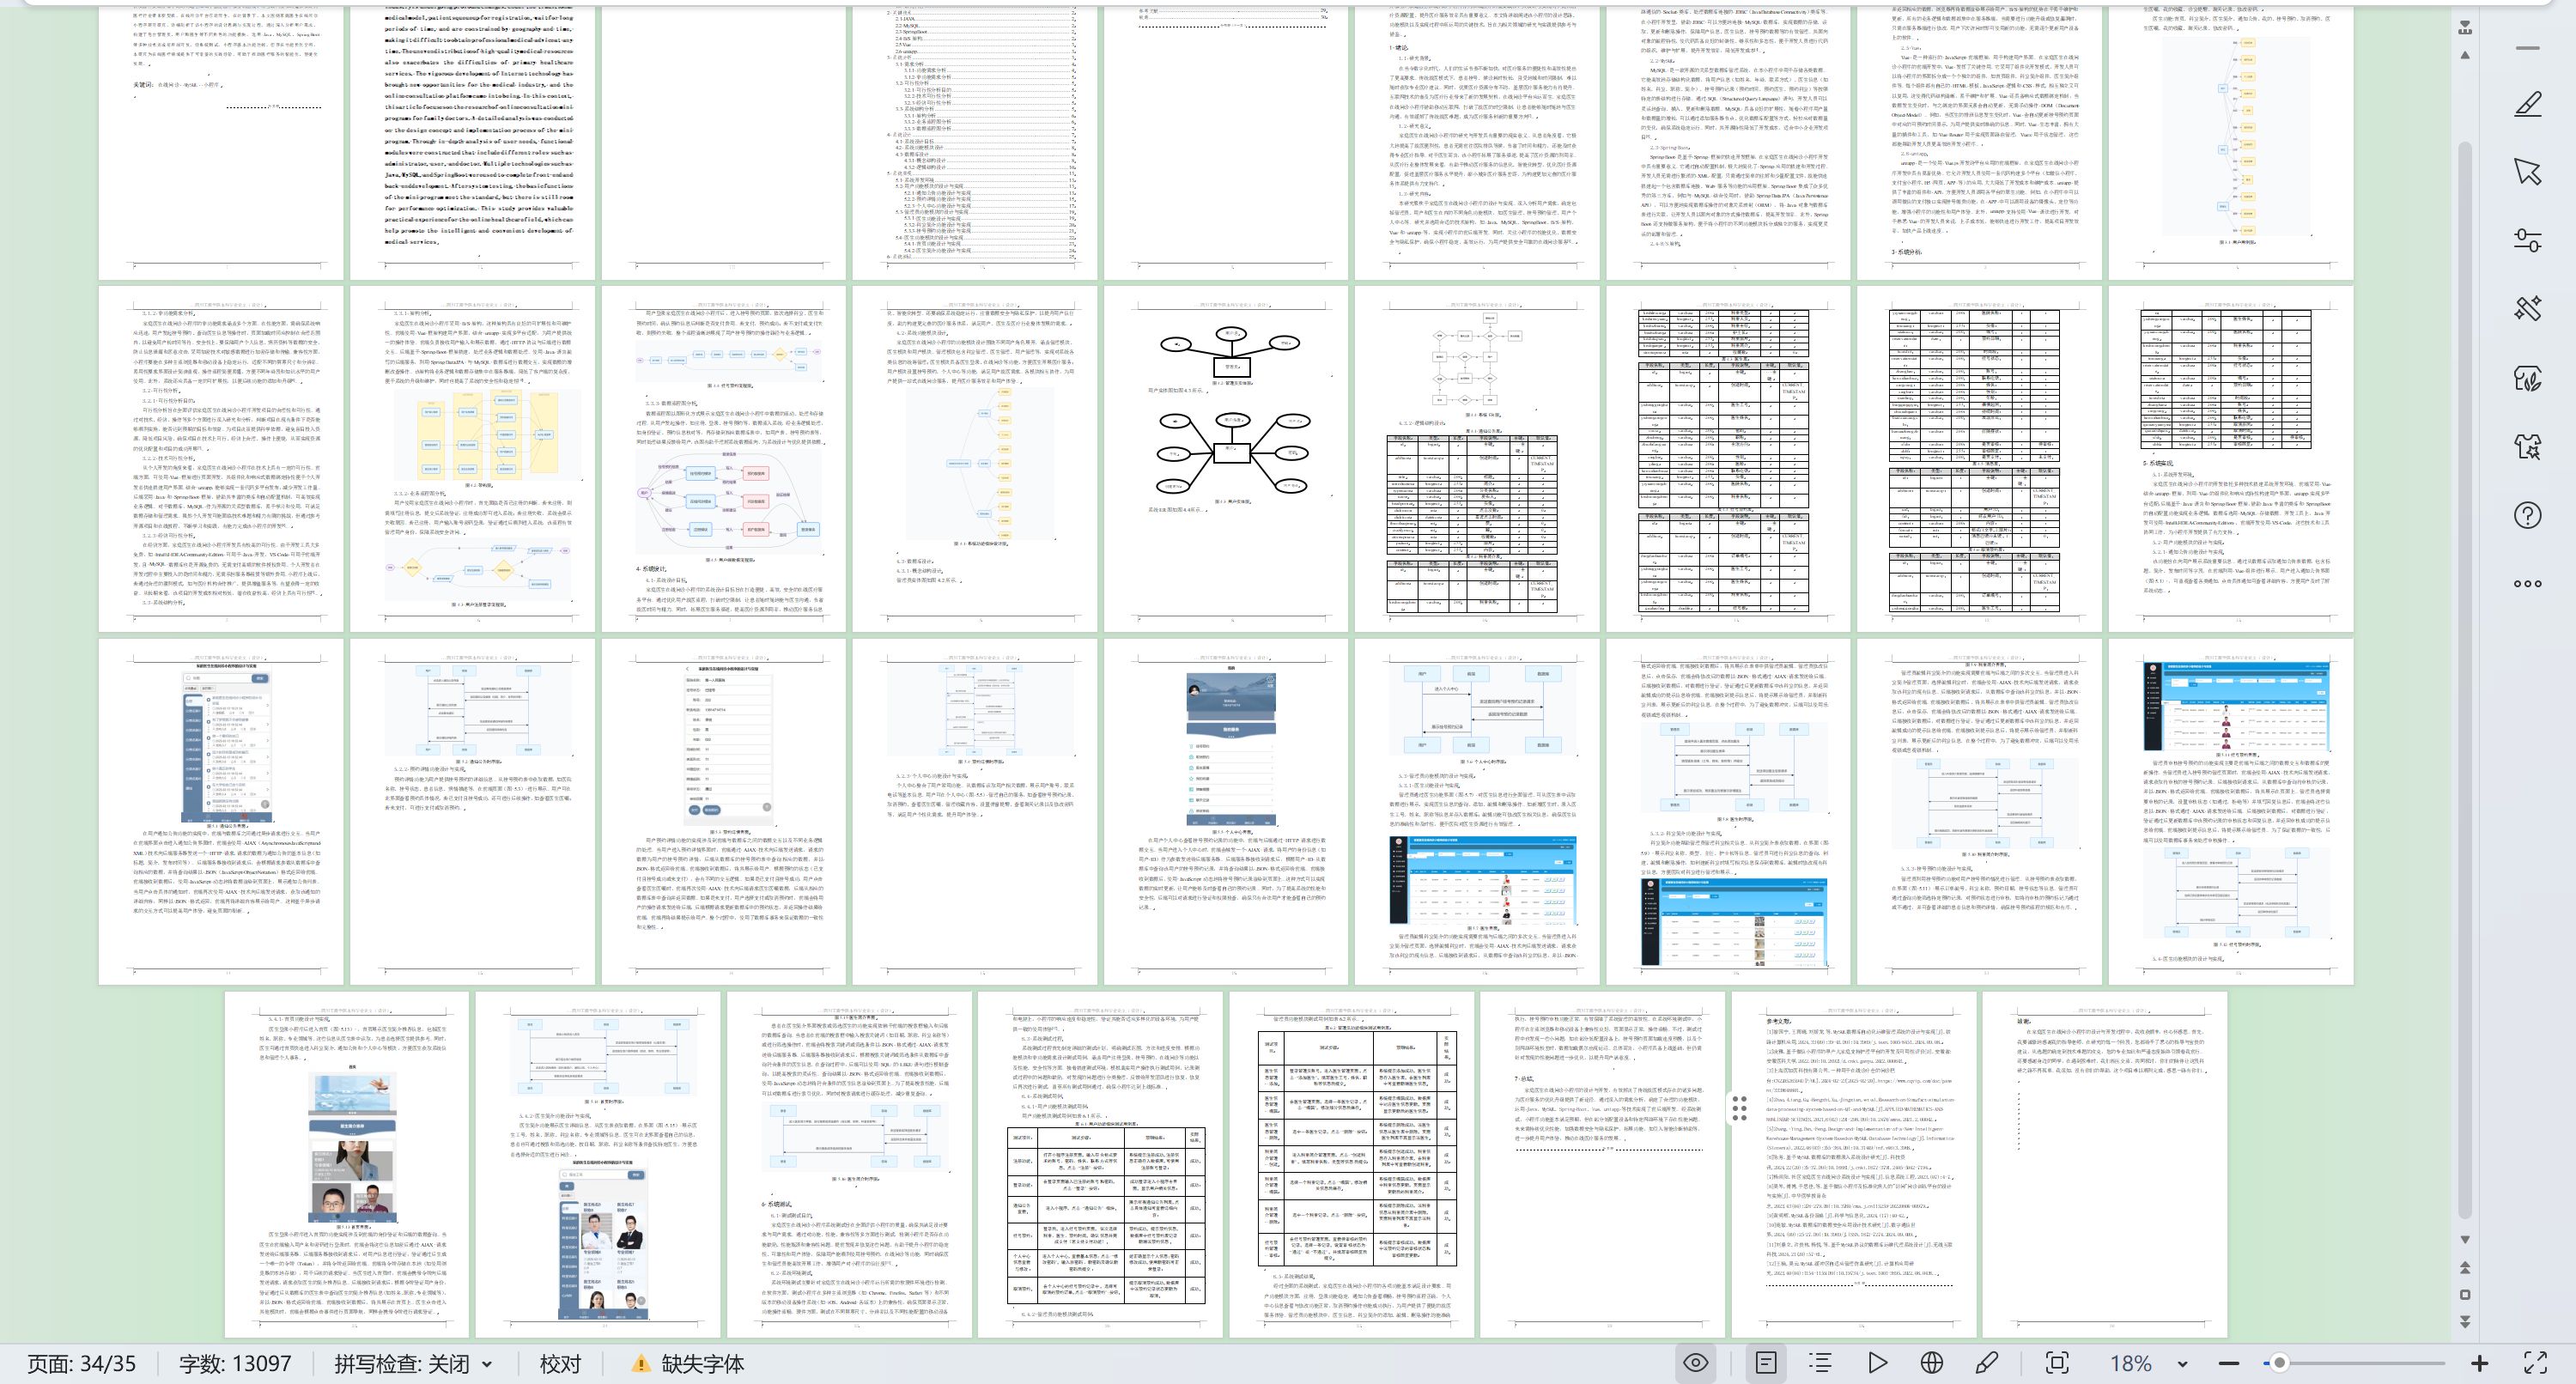Show word count 字数: 13097
This screenshot has width=2576, height=1384.
click(x=235, y=1364)
